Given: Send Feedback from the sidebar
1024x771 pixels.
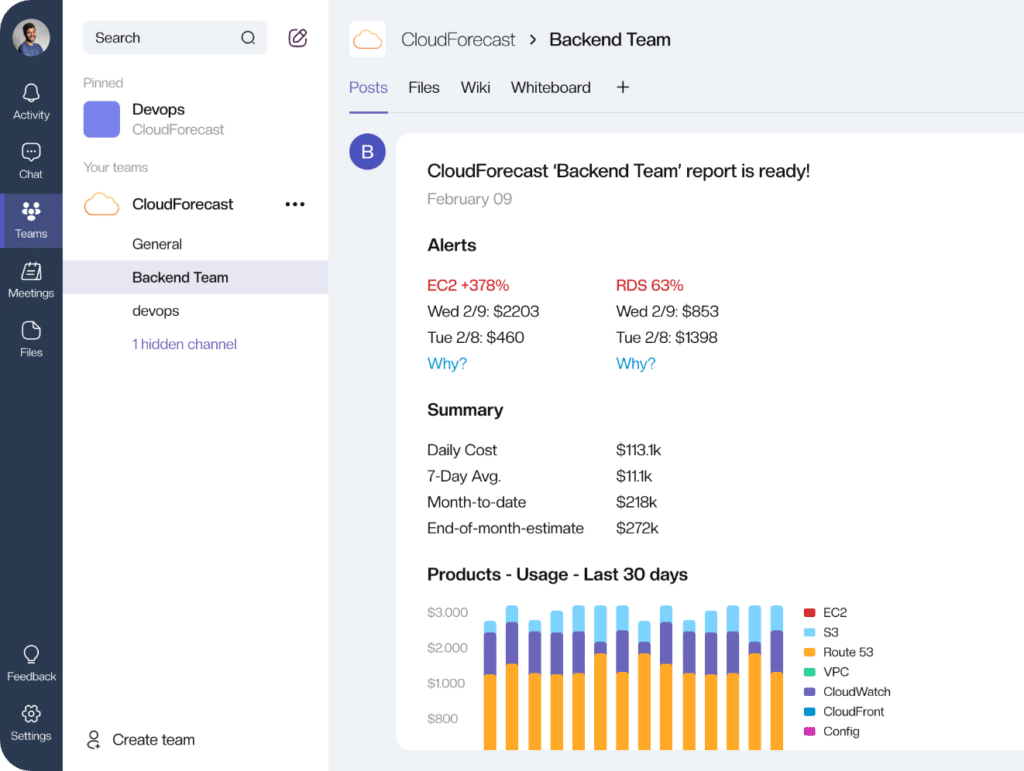Looking at the screenshot, I should coord(31,663).
